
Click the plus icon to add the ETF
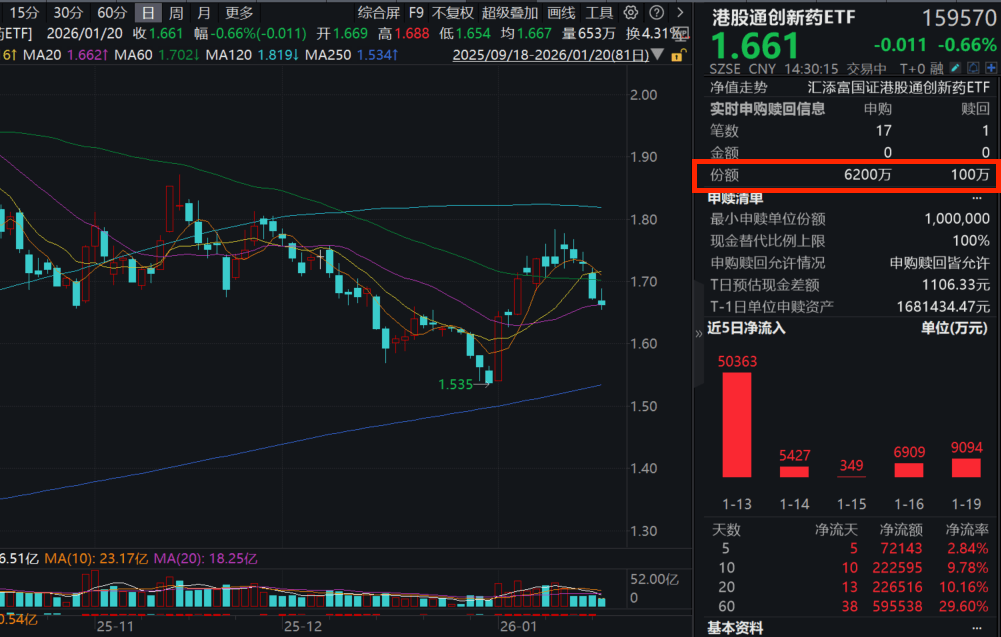pyautogui.click(x=990, y=67)
